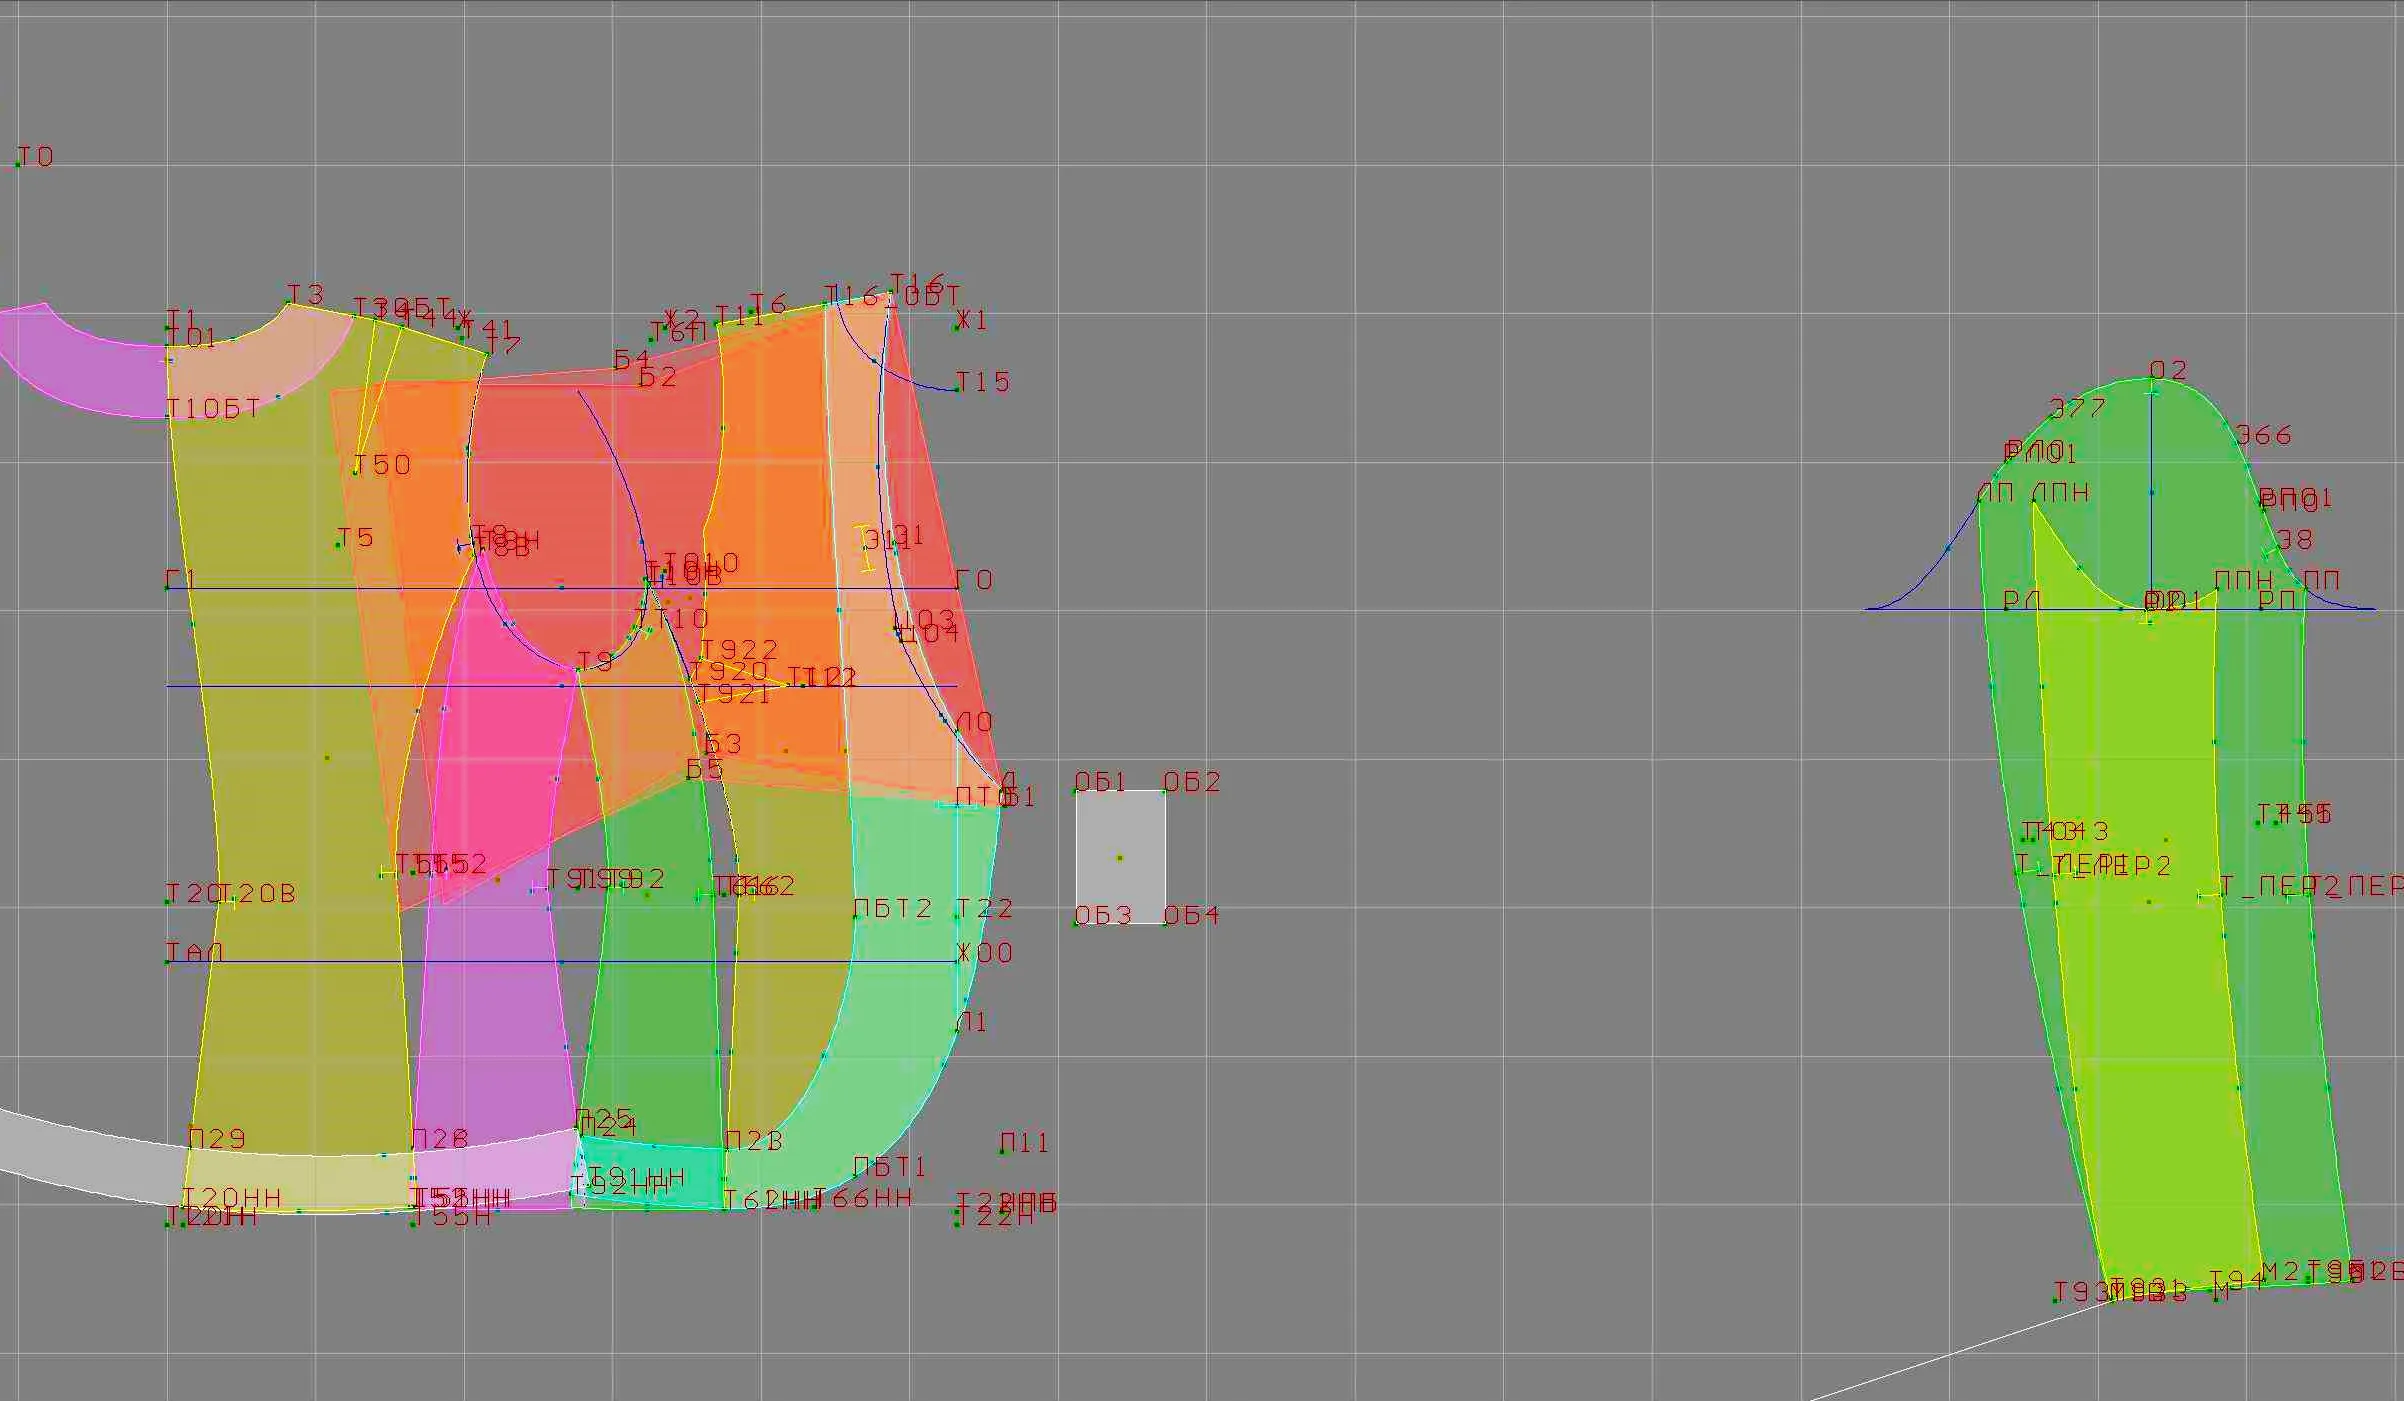
Task: Pick the point labeled T15
Action: click(958, 389)
